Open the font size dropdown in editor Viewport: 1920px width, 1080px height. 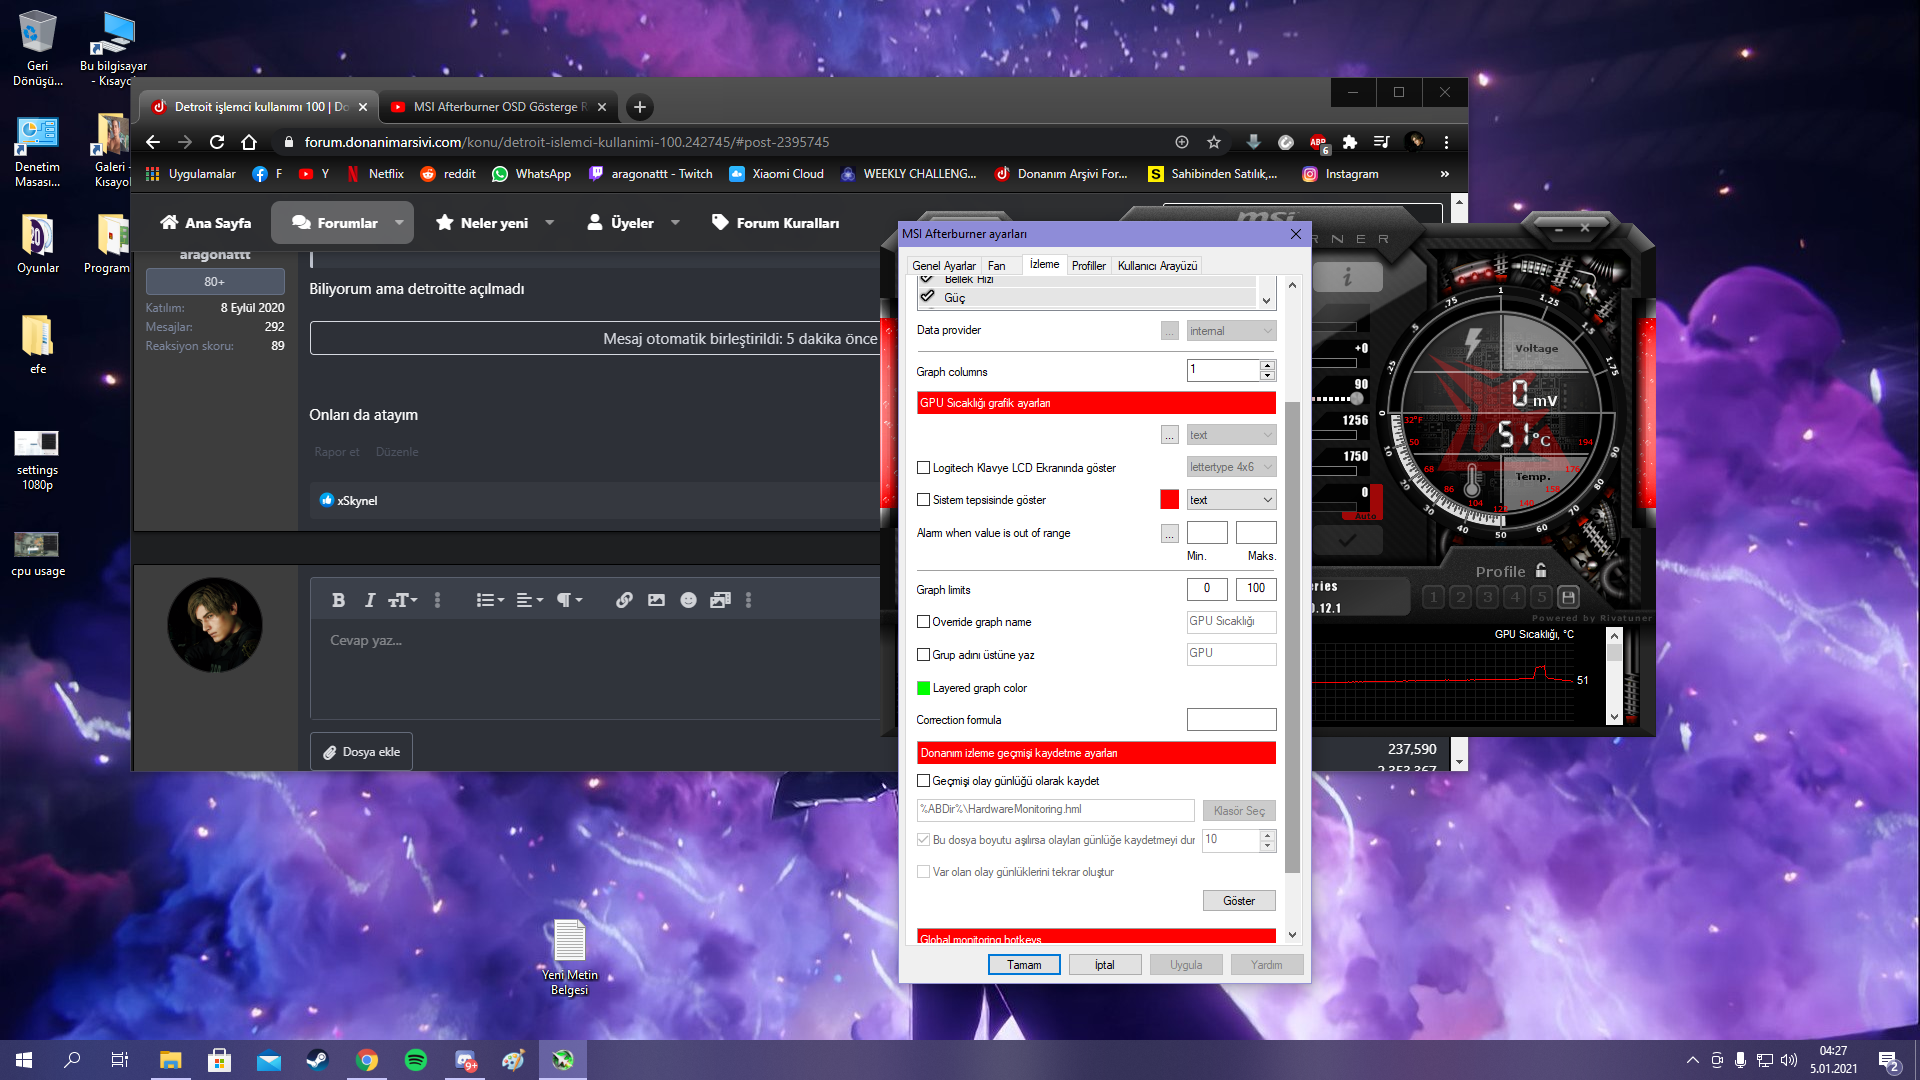pyautogui.click(x=403, y=600)
